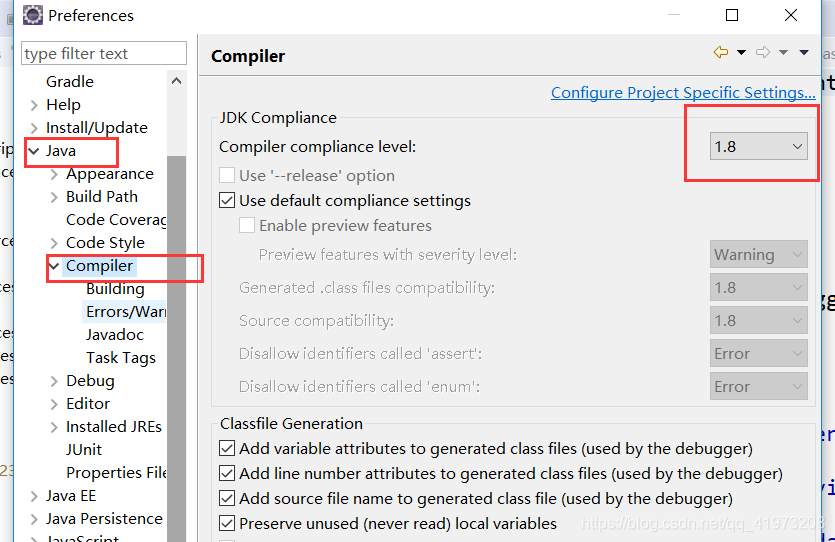Click the tree scroll-up arrow
This screenshot has width=835, height=542.
click(176, 81)
